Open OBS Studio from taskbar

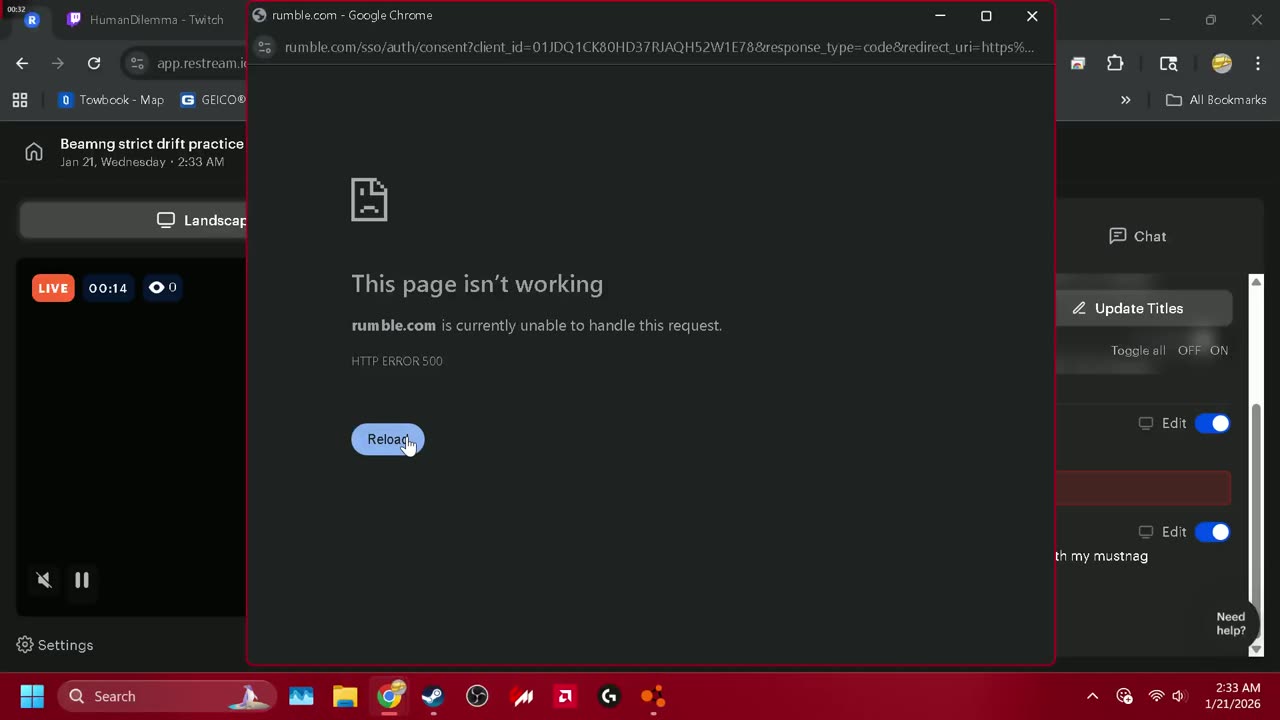pos(477,696)
